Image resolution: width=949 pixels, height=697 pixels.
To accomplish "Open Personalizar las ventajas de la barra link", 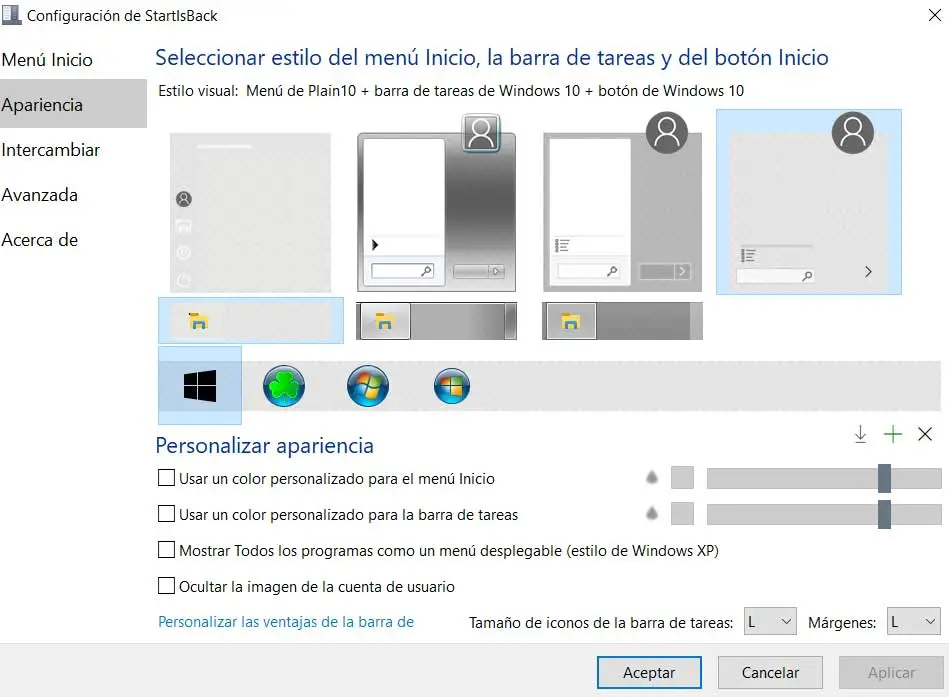I will (286, 622).
